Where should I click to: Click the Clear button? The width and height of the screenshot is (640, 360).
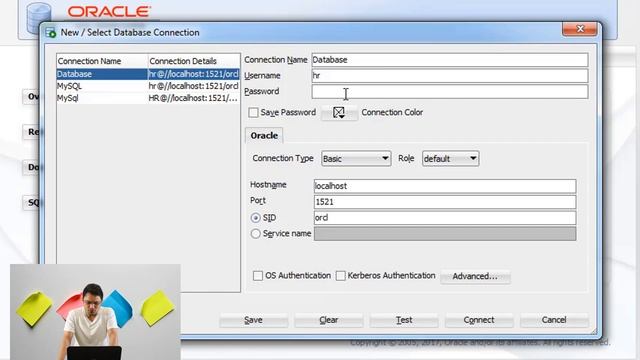coord(329,320)
